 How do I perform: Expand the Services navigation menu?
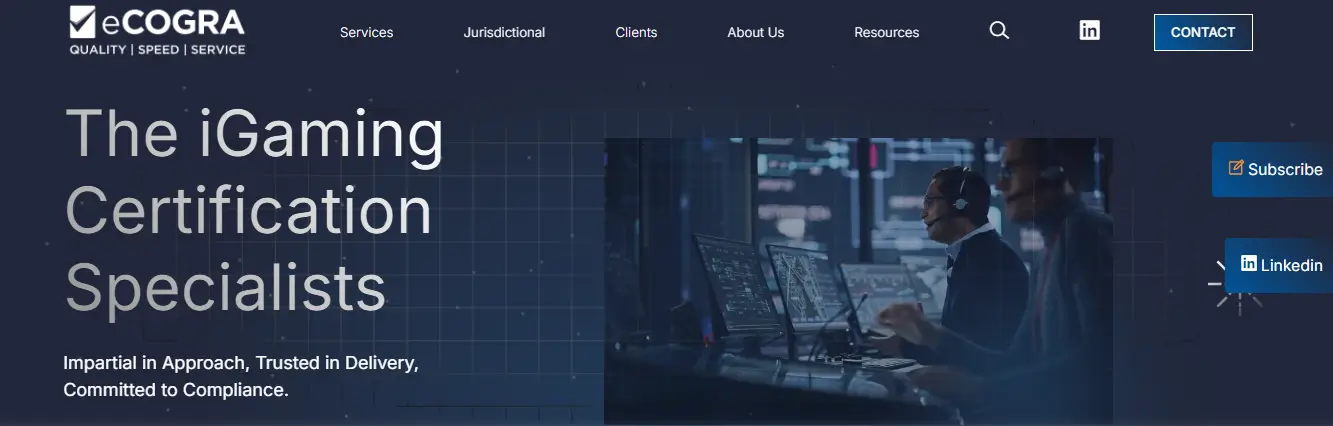[366, 32]
